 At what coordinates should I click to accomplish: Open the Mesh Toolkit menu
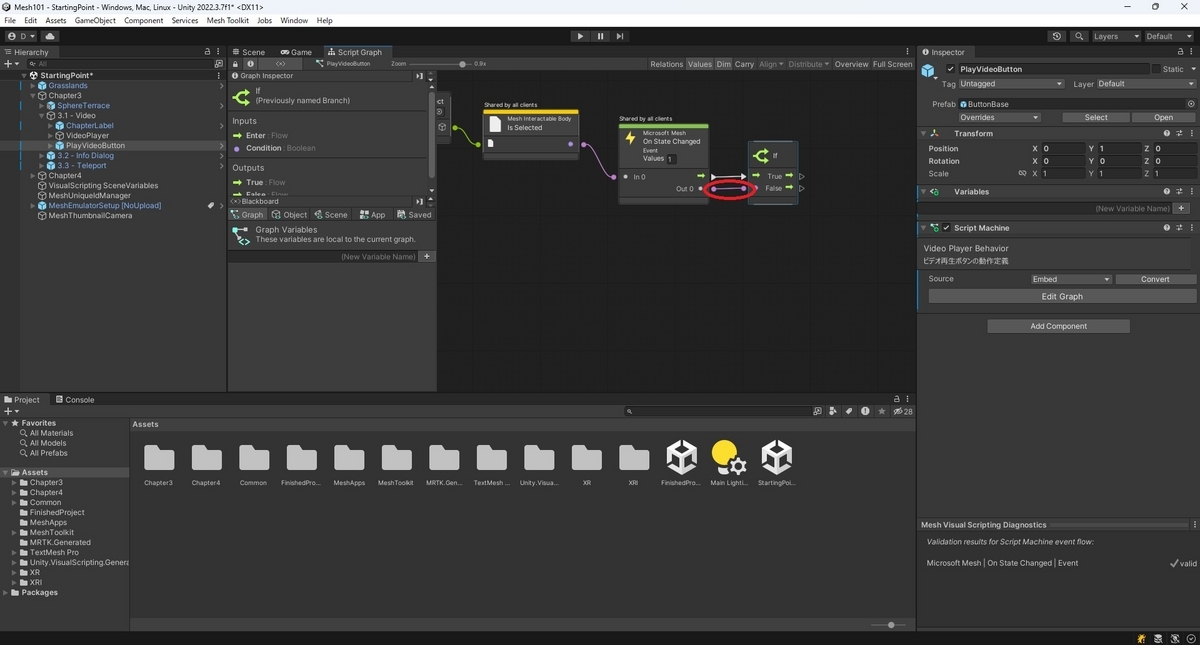click(x=228, y=20)
